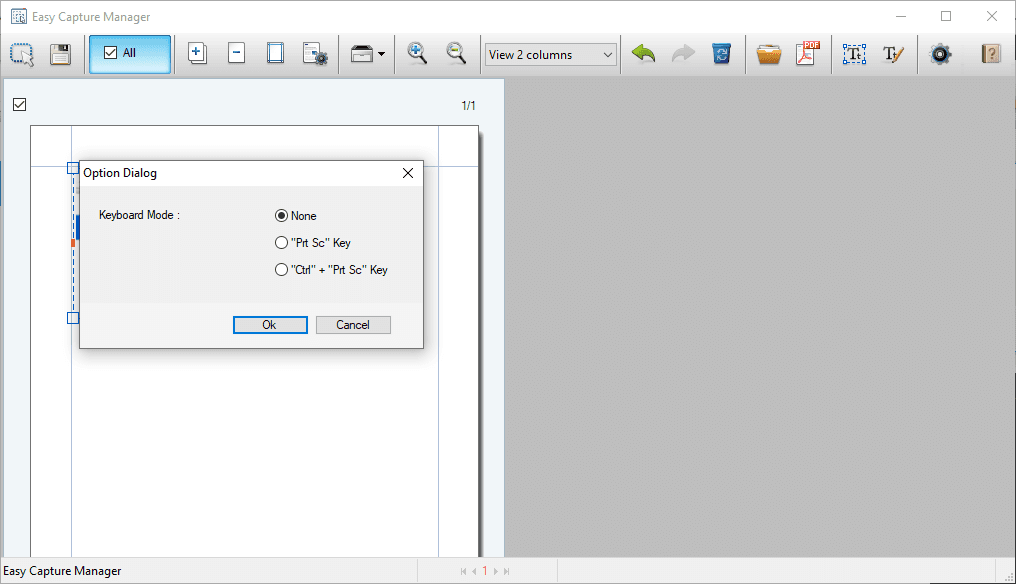The height and width of the screenshot is (584, 1016).
Task: Click the printer icon
Action: coord(362,54)
